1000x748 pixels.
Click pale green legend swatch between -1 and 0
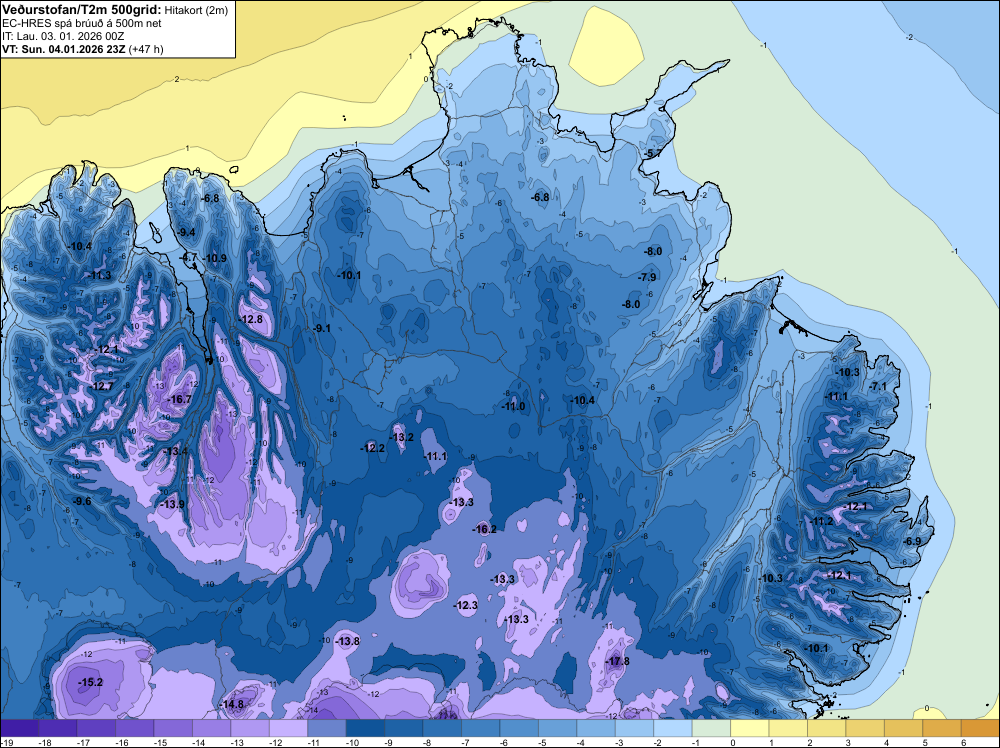point(711,728)
